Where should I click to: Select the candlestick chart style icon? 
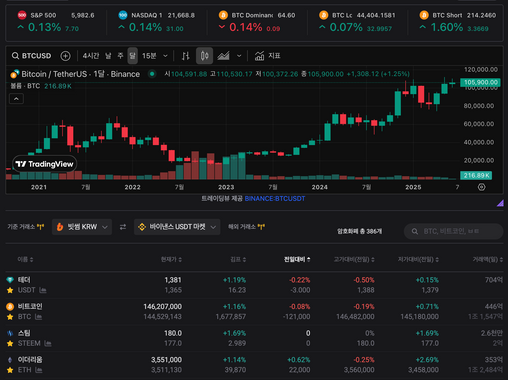pos(204,56)
